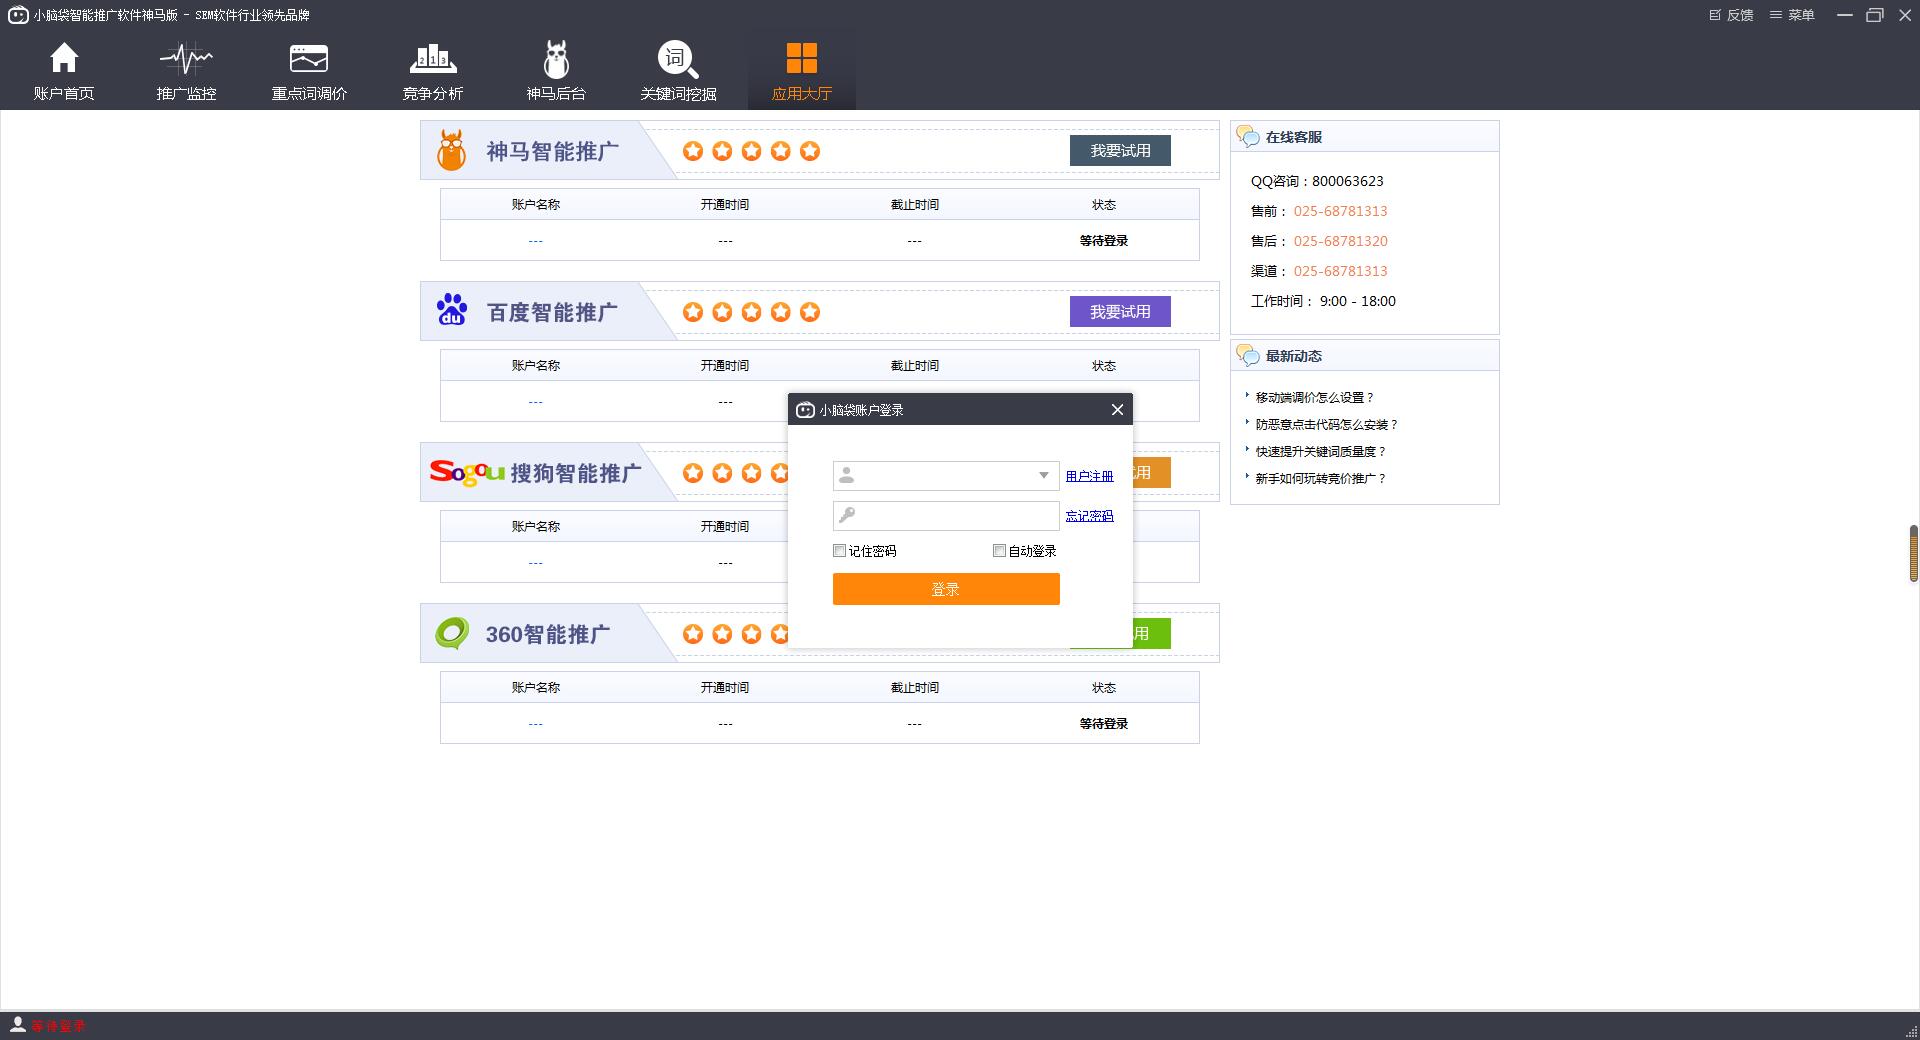Open the 菜单 menu in title bar
Viewport: 1920px width, 1040px height.
tap(1792, 15)
